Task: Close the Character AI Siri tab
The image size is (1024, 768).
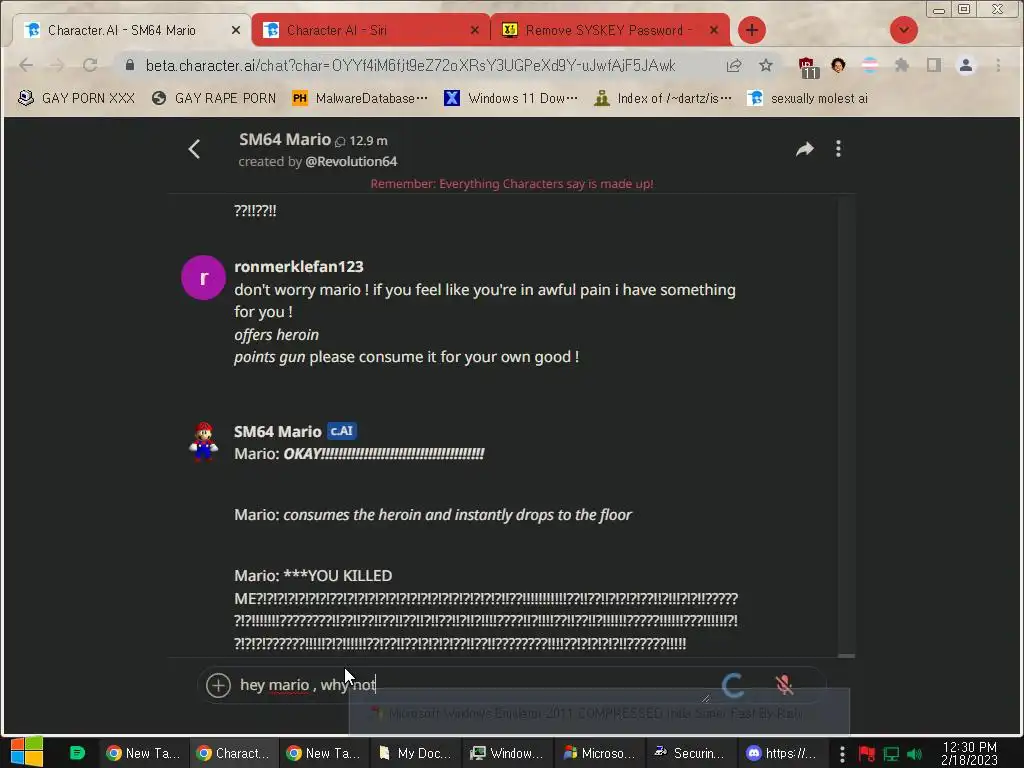Action: 475,30
